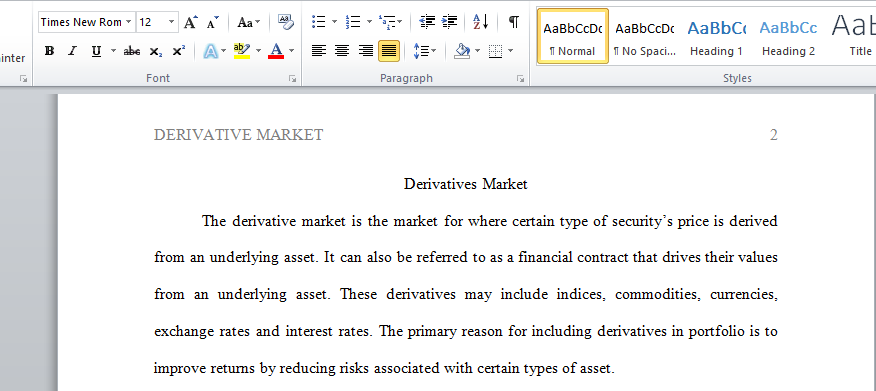Select the No Spacing style
The height and width of the screenshot is (391, 876).
click(x=645, y=37)
